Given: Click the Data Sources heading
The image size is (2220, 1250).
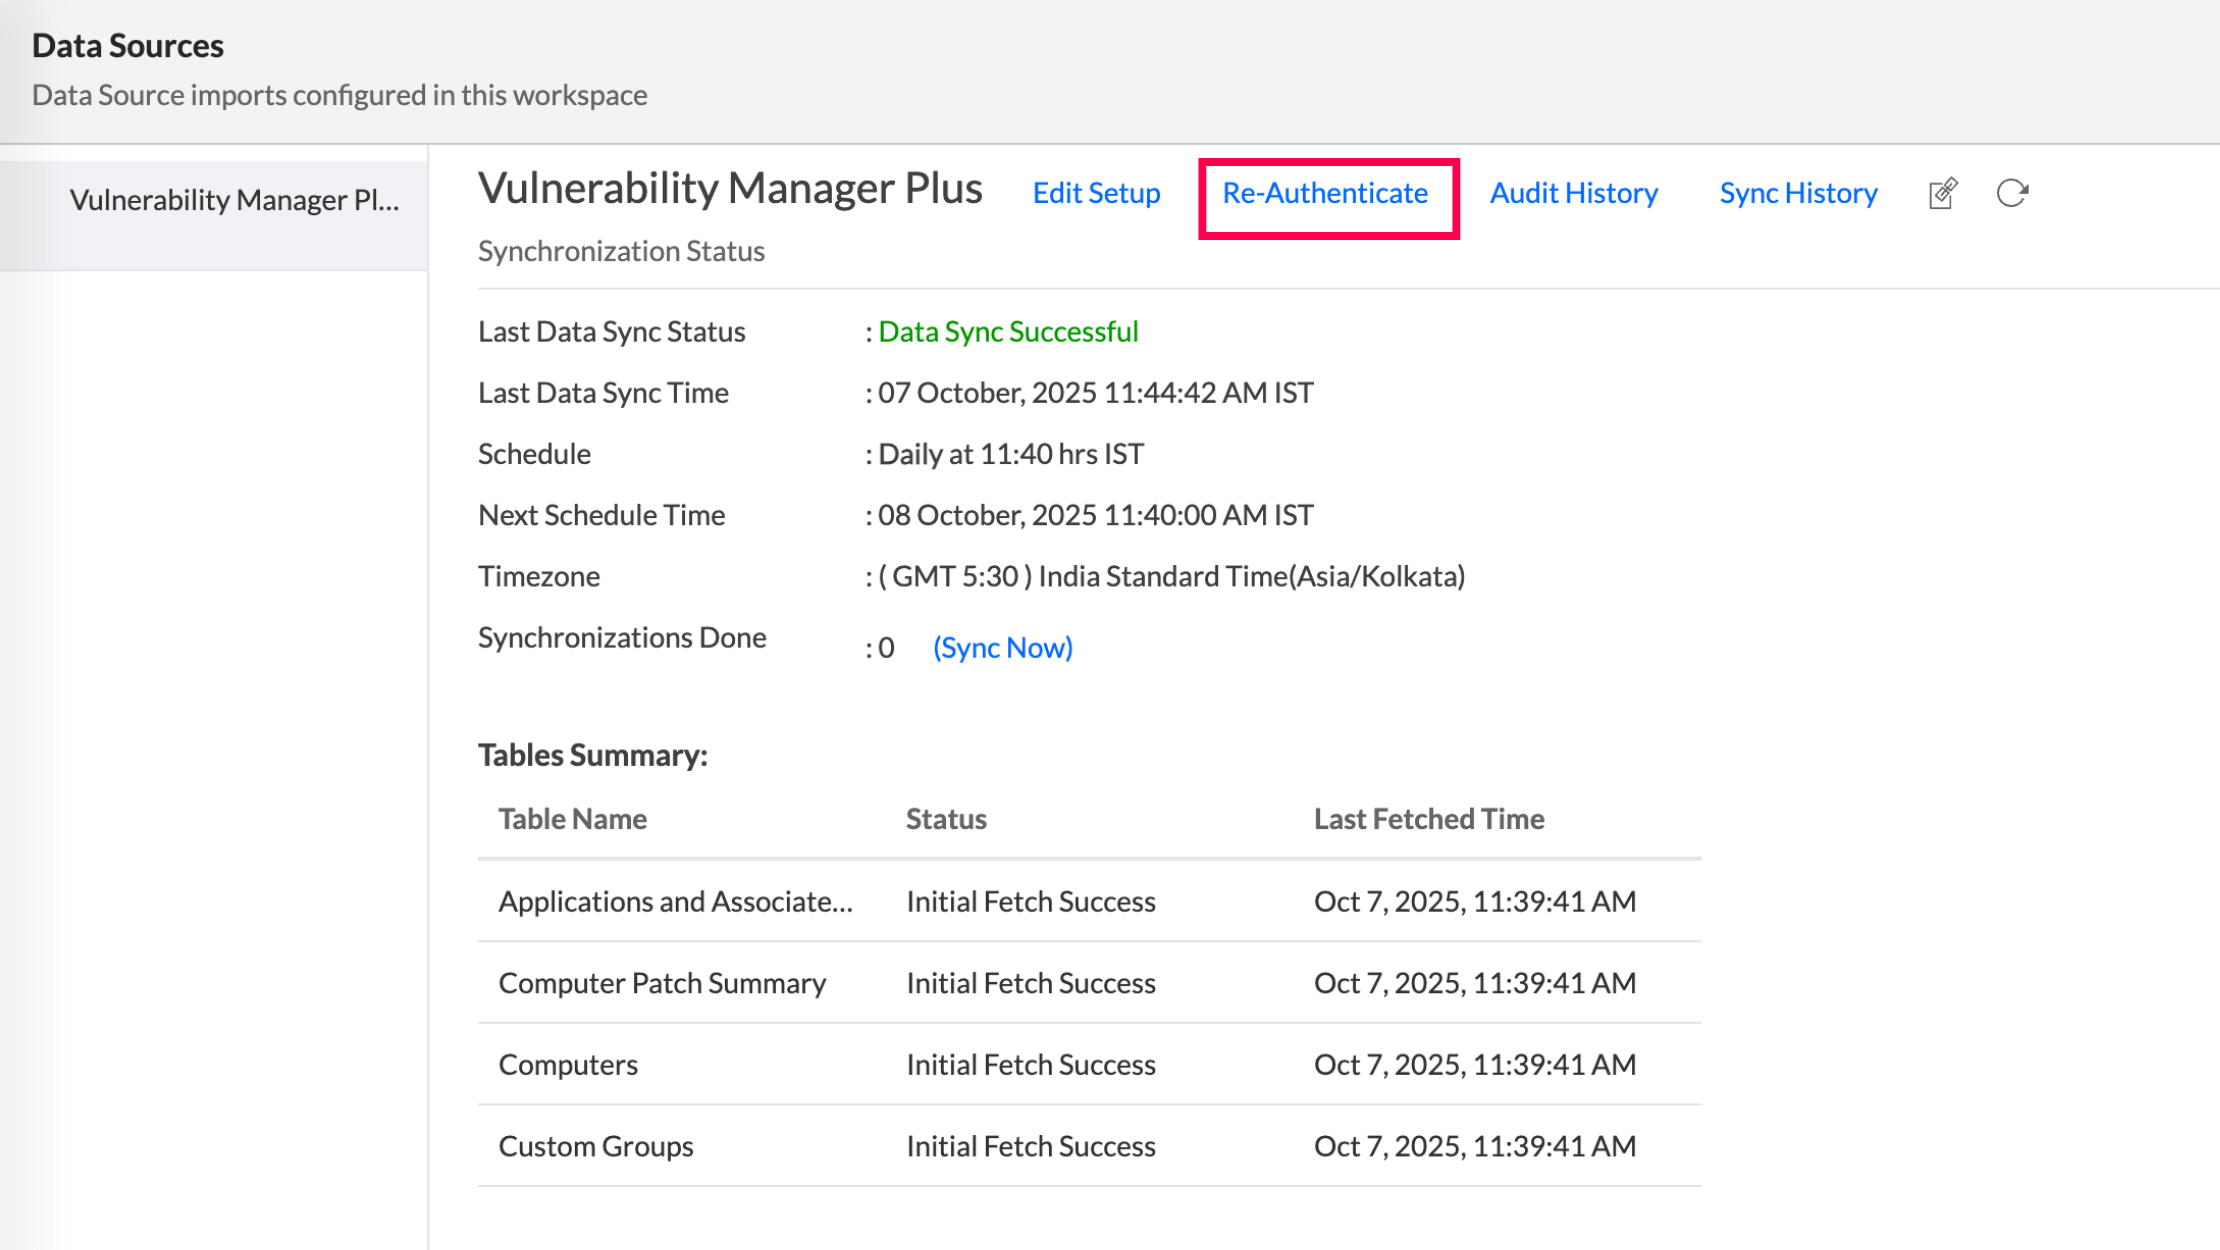Looking at the screenshot, I should tap(128, 46).
